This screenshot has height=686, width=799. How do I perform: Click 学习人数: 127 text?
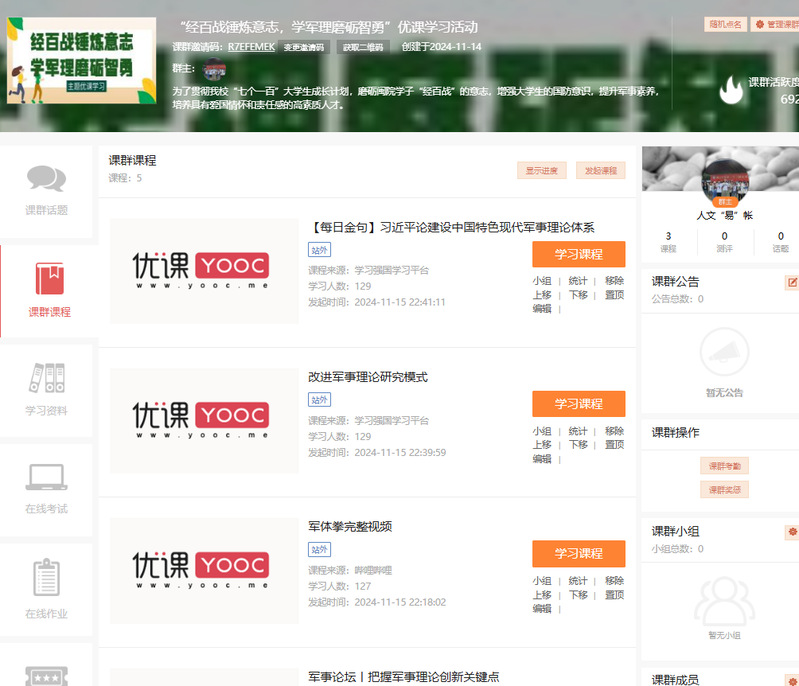(x=339, y=586)
